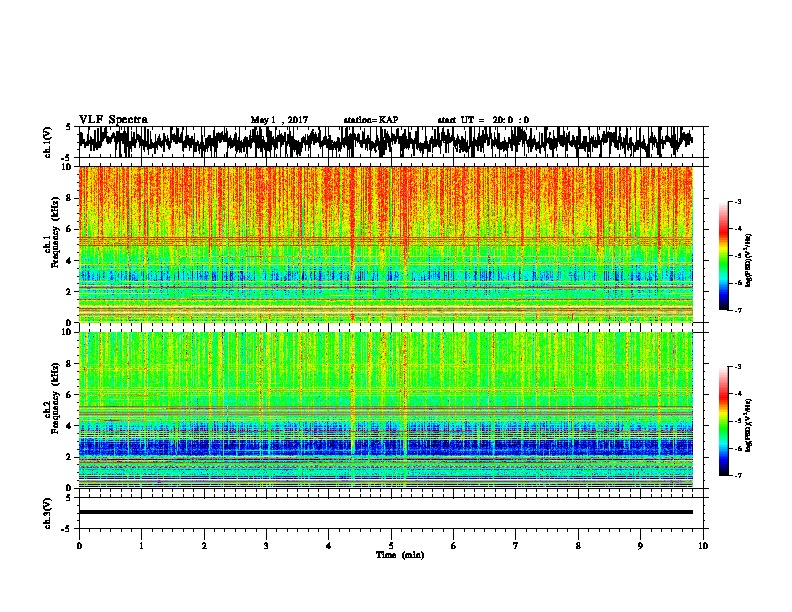Click the time axis tick label "9"

[640, 546]
